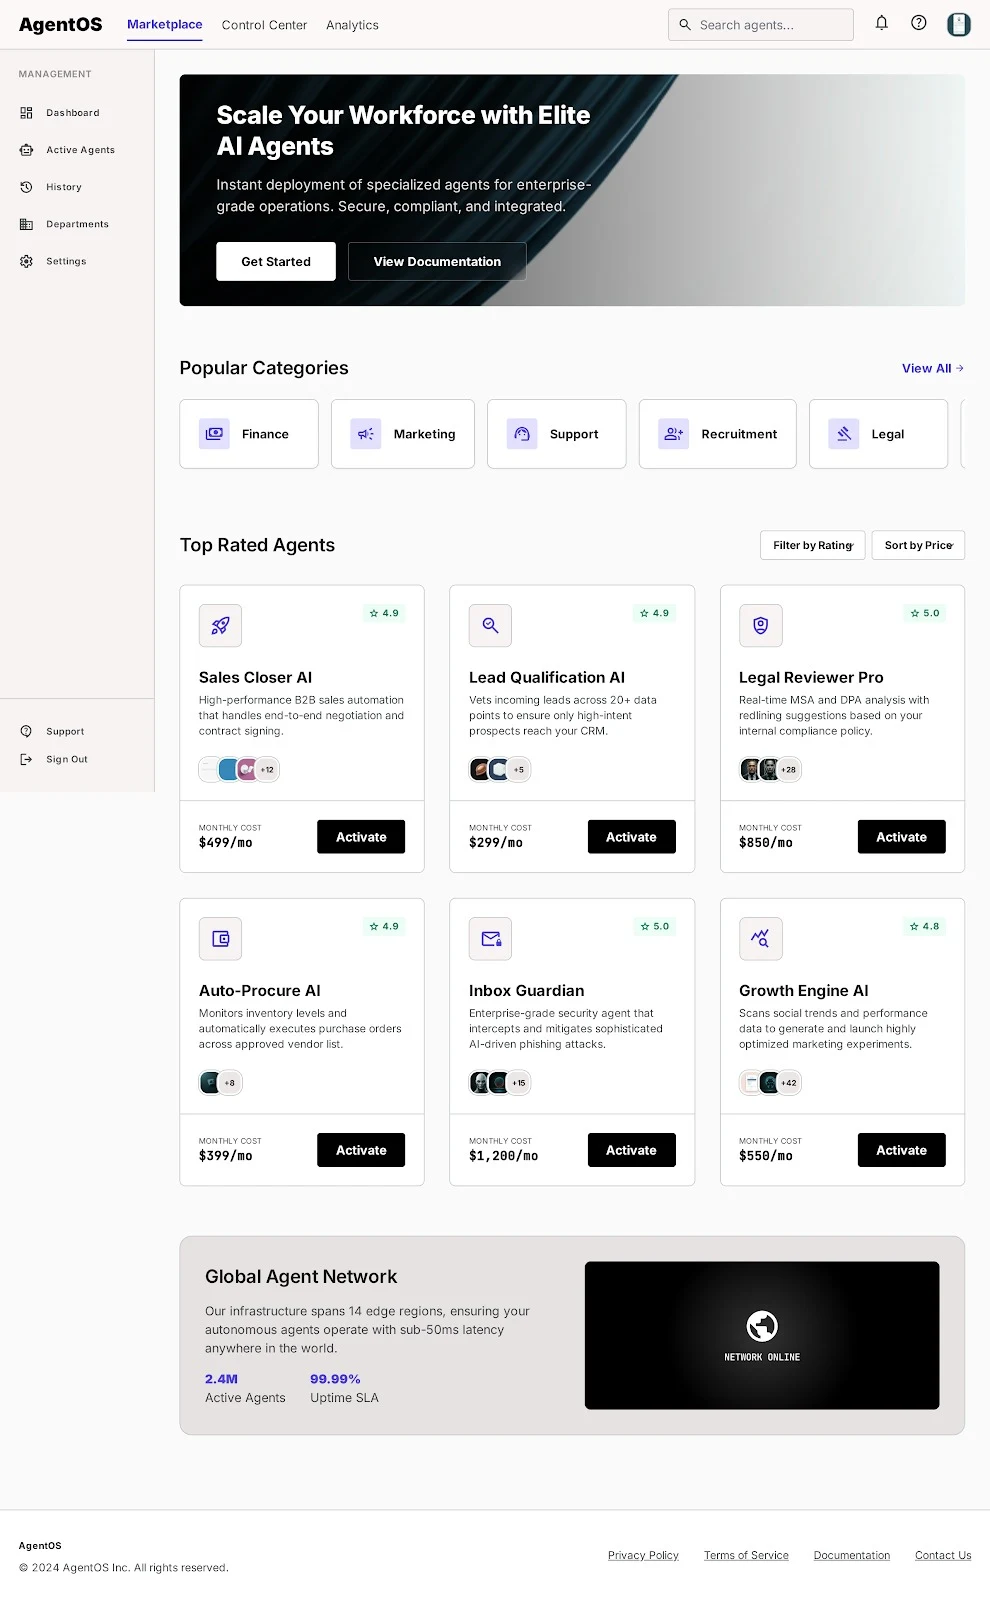990x1600 pixels.
Task: Focus the Search agents input field
Action: coord(761,25)
